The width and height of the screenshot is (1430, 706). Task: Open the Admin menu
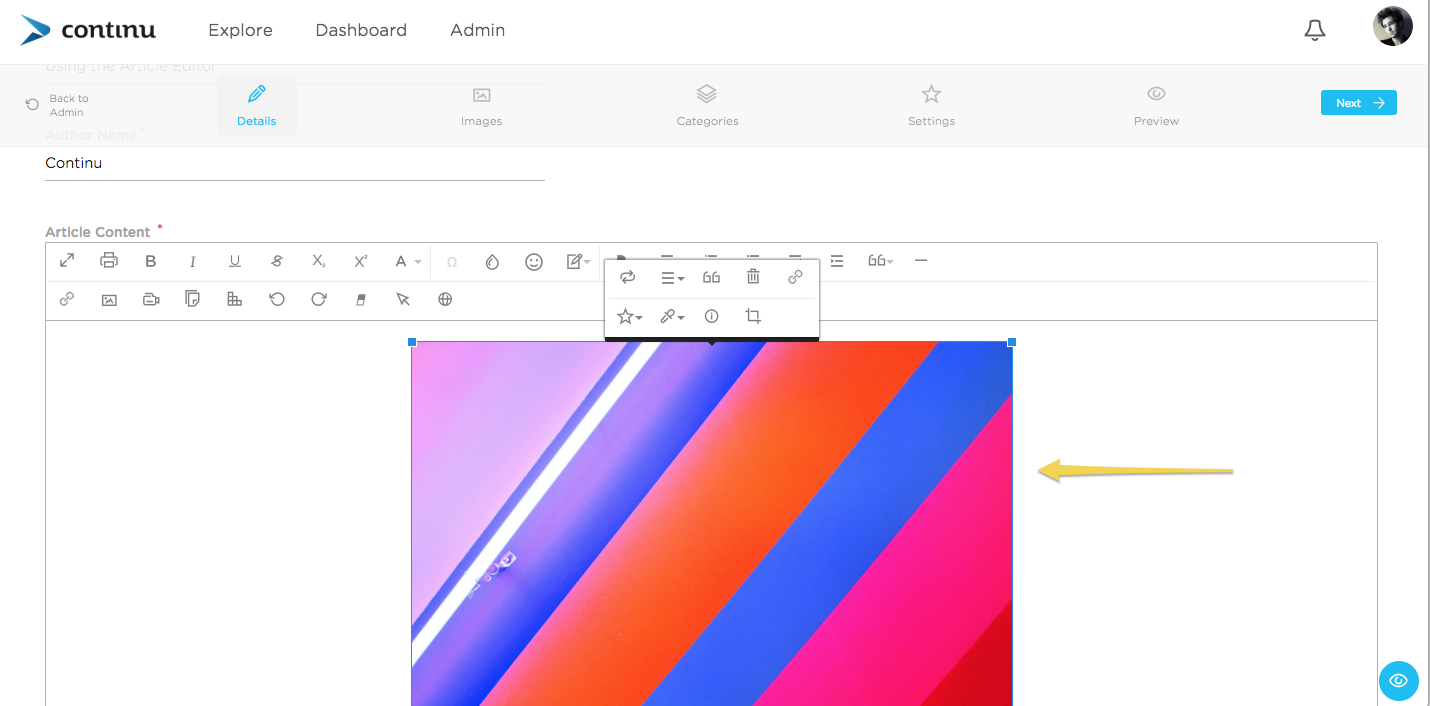477,30
